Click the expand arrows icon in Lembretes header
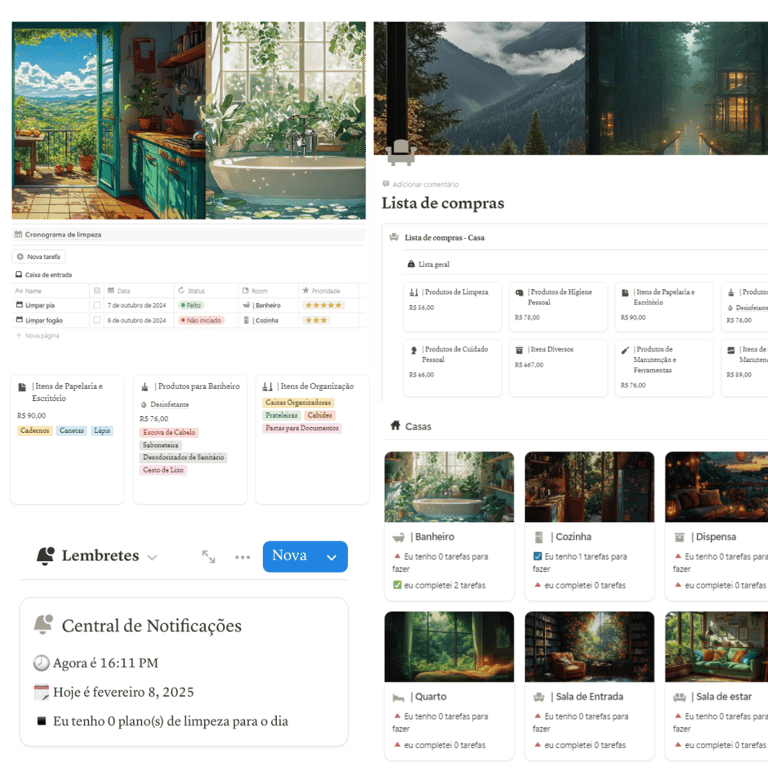This screenshot has width=768, height=779. click(209, 557)
